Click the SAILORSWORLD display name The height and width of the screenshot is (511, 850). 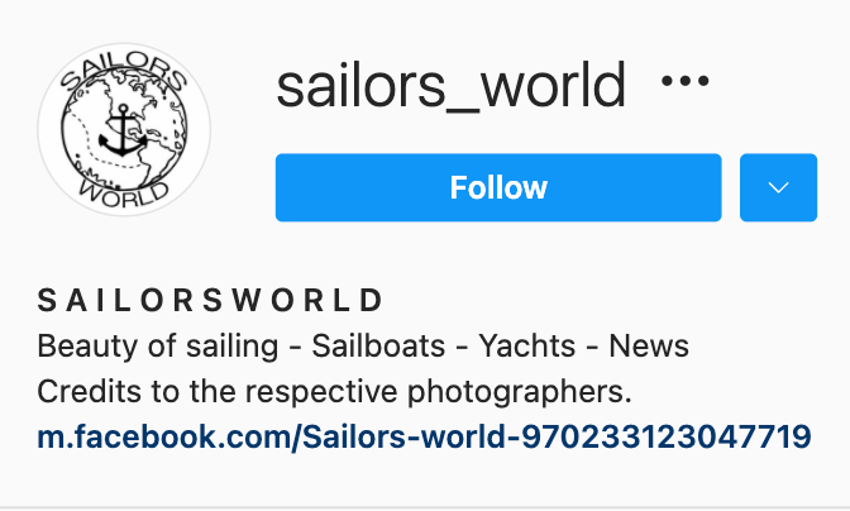pos(211,300)
